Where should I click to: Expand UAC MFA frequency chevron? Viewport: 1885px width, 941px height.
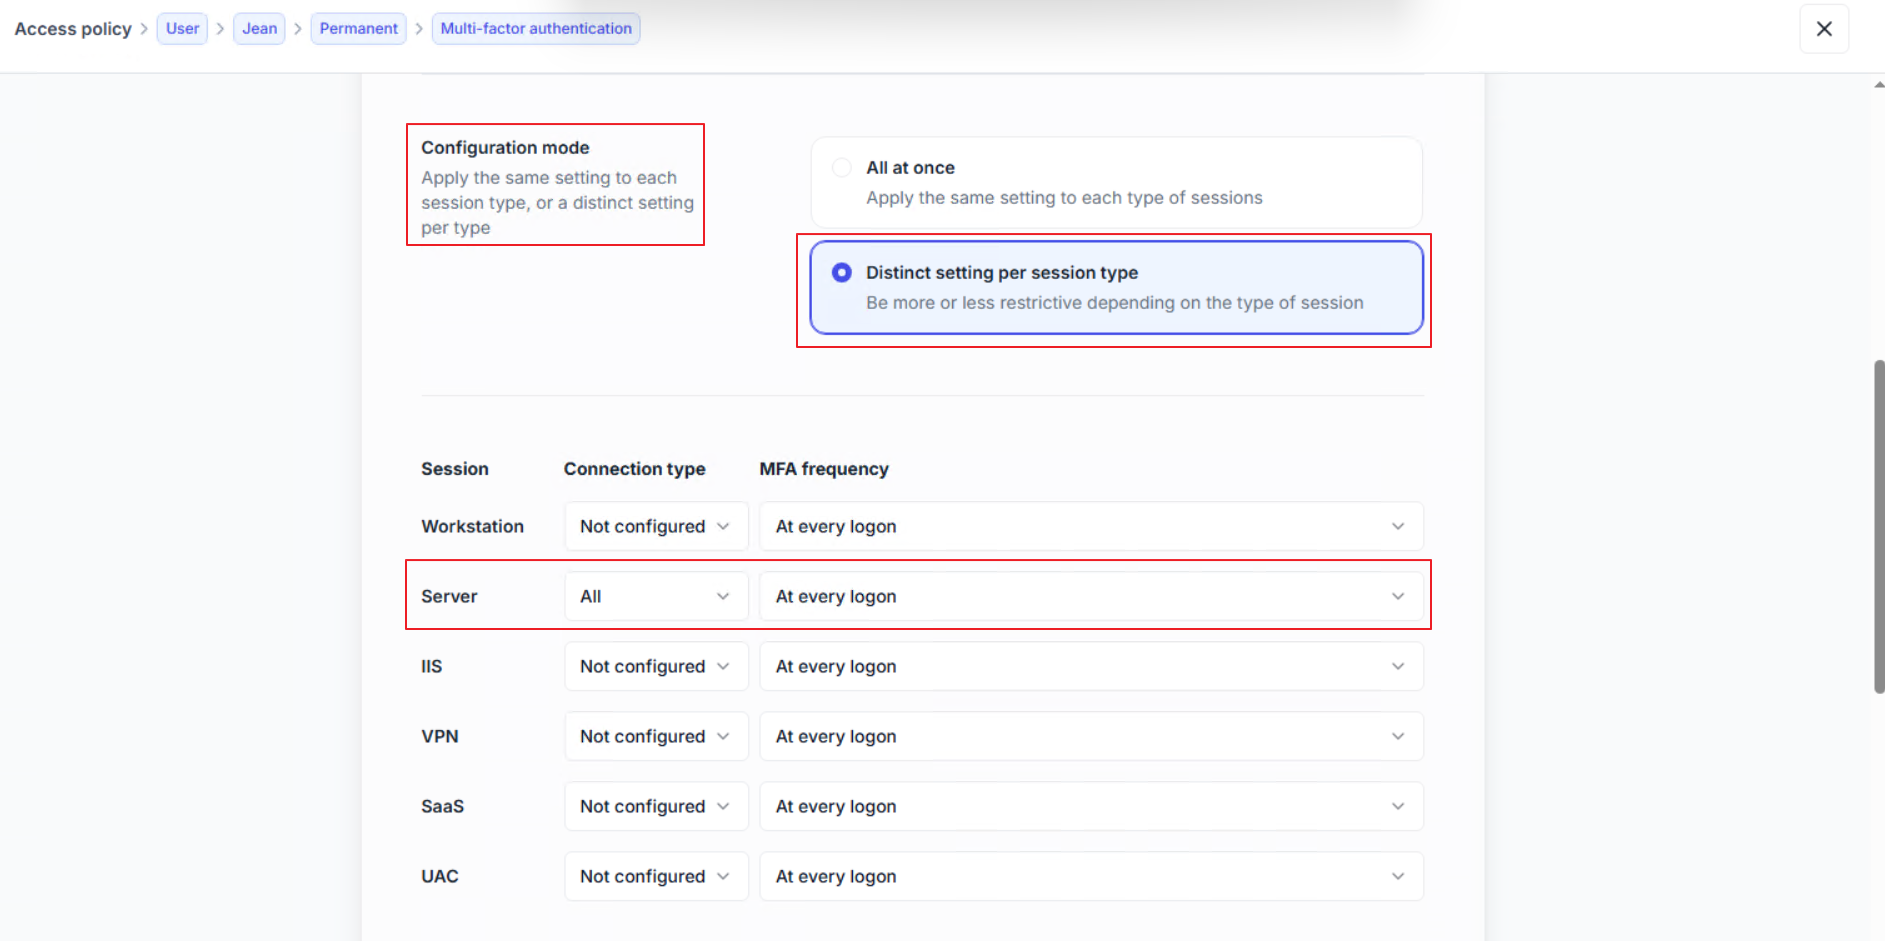1397,877
